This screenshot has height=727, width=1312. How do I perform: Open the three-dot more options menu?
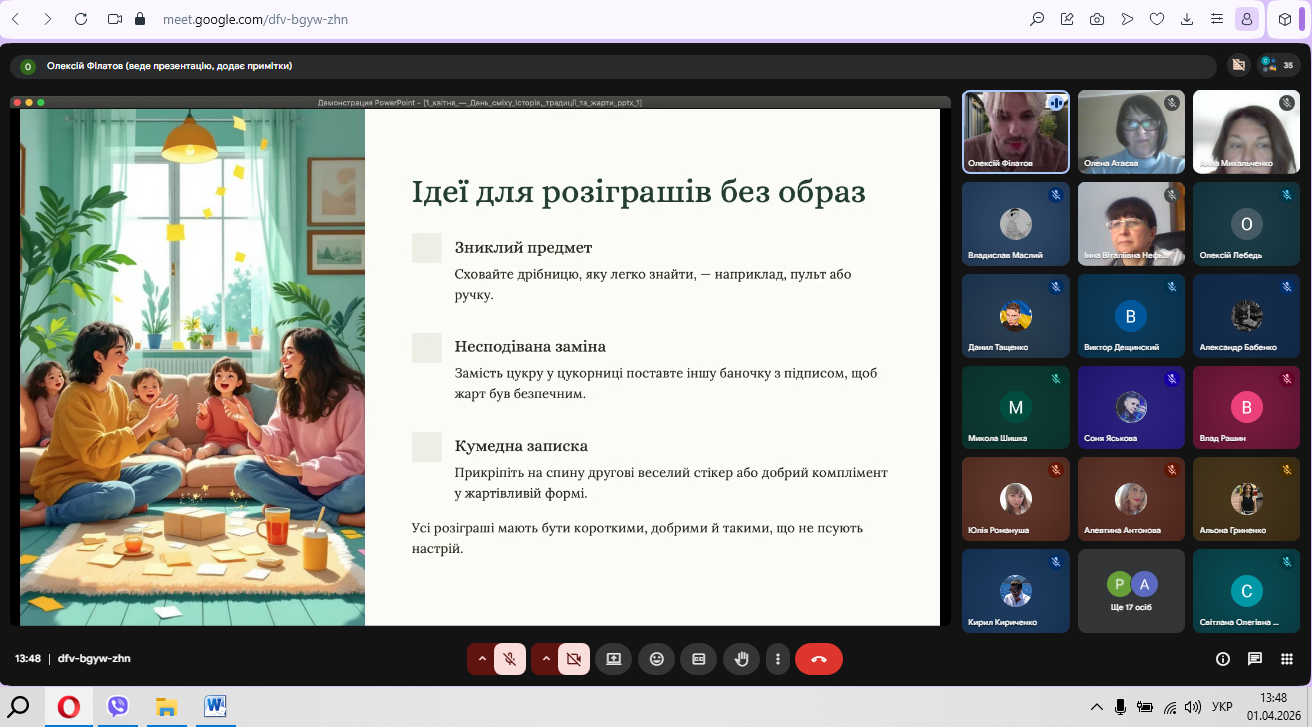click(778, 659)
